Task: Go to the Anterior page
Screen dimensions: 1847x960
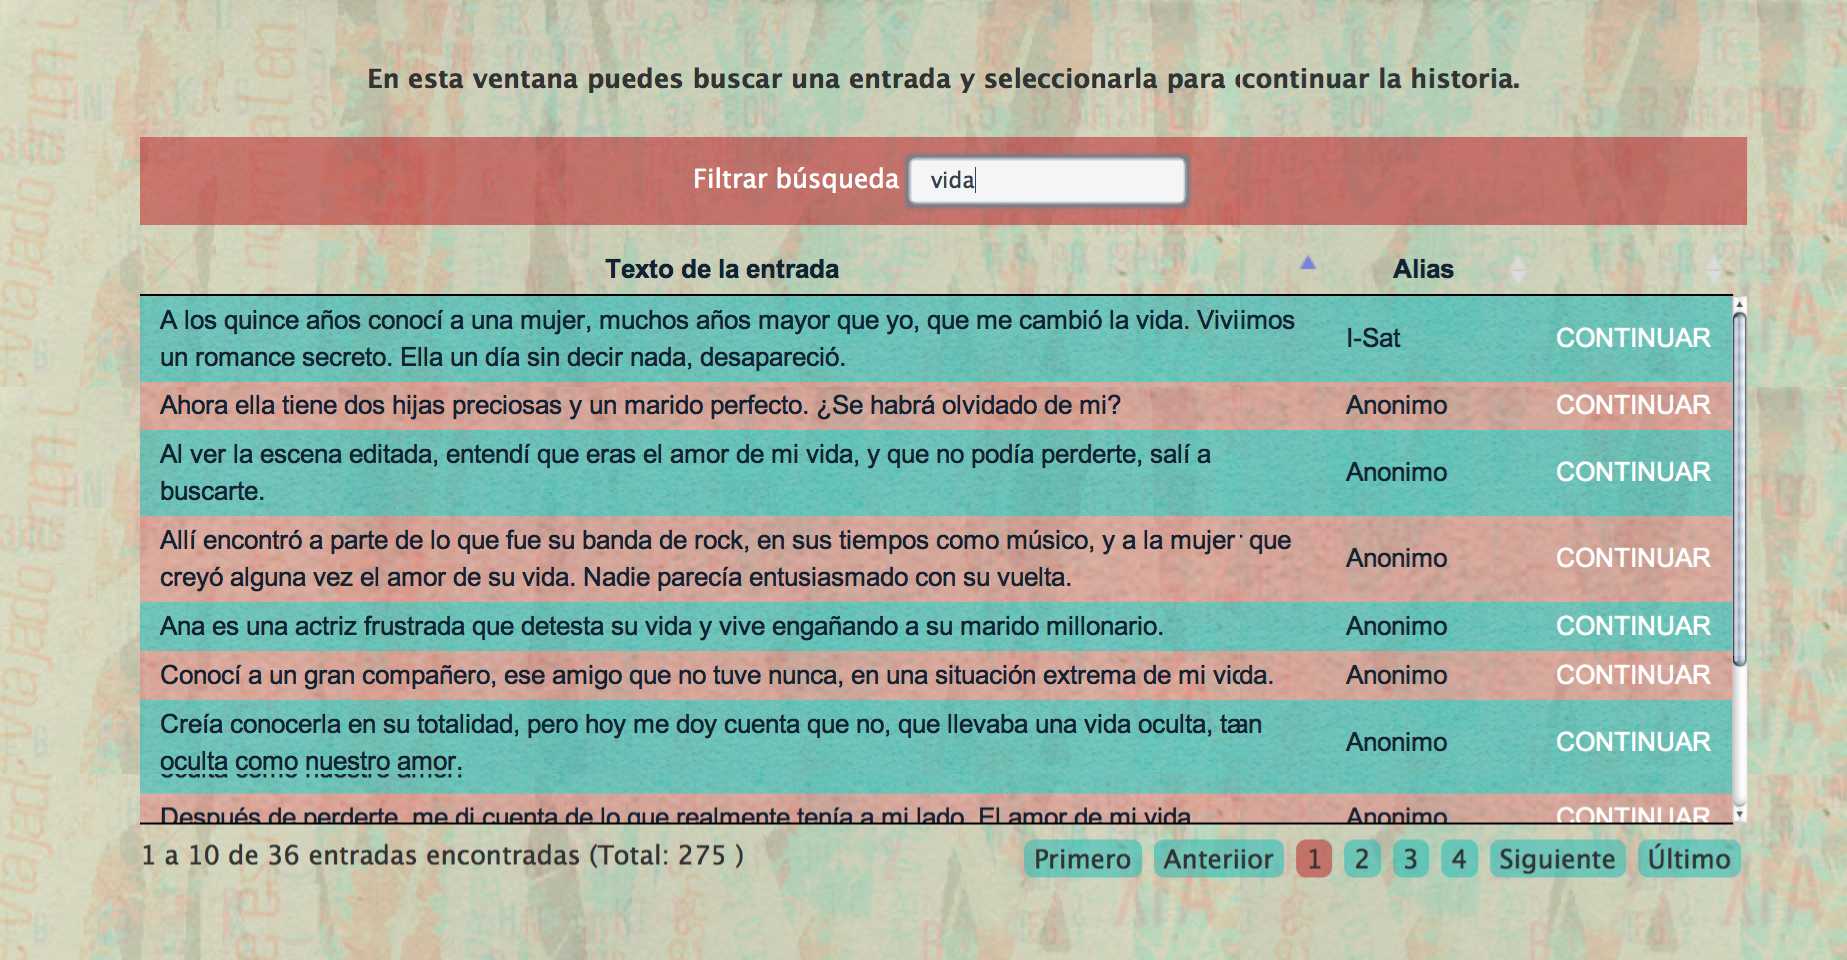Action: pos(1217,859)
